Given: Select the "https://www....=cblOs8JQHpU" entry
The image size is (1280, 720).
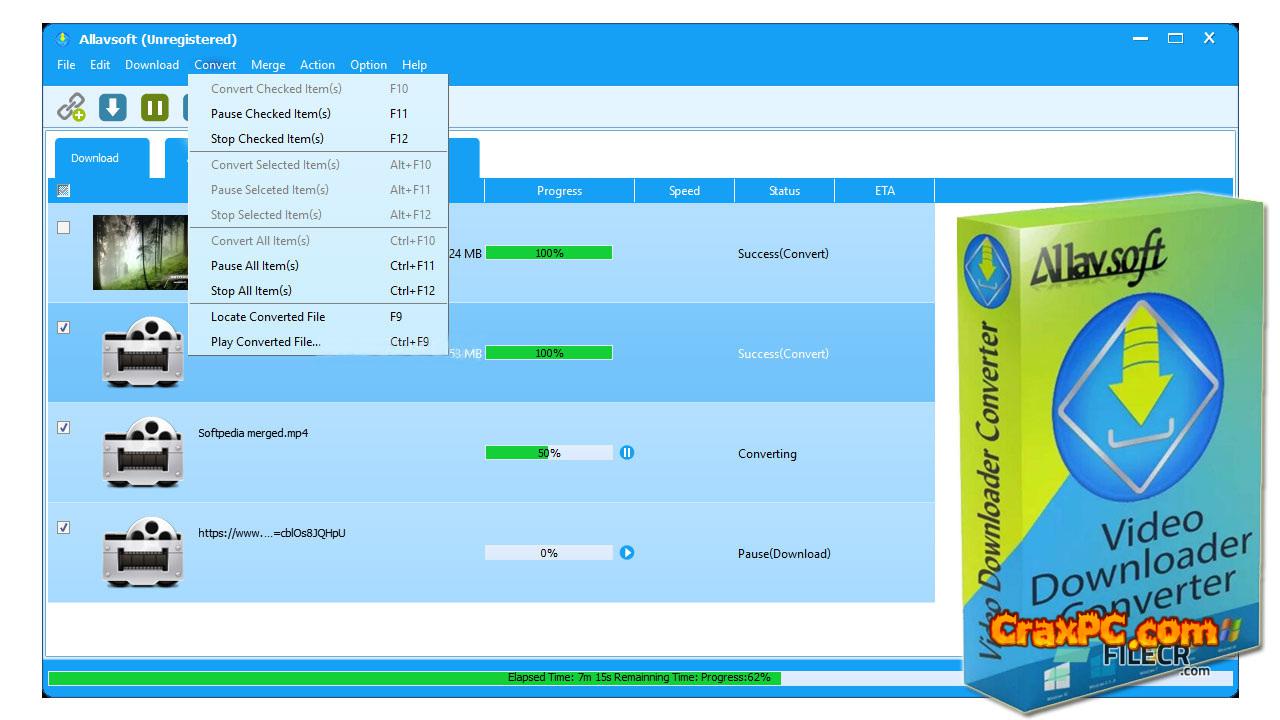Looking at the screenshot, I should click(272, 533).
